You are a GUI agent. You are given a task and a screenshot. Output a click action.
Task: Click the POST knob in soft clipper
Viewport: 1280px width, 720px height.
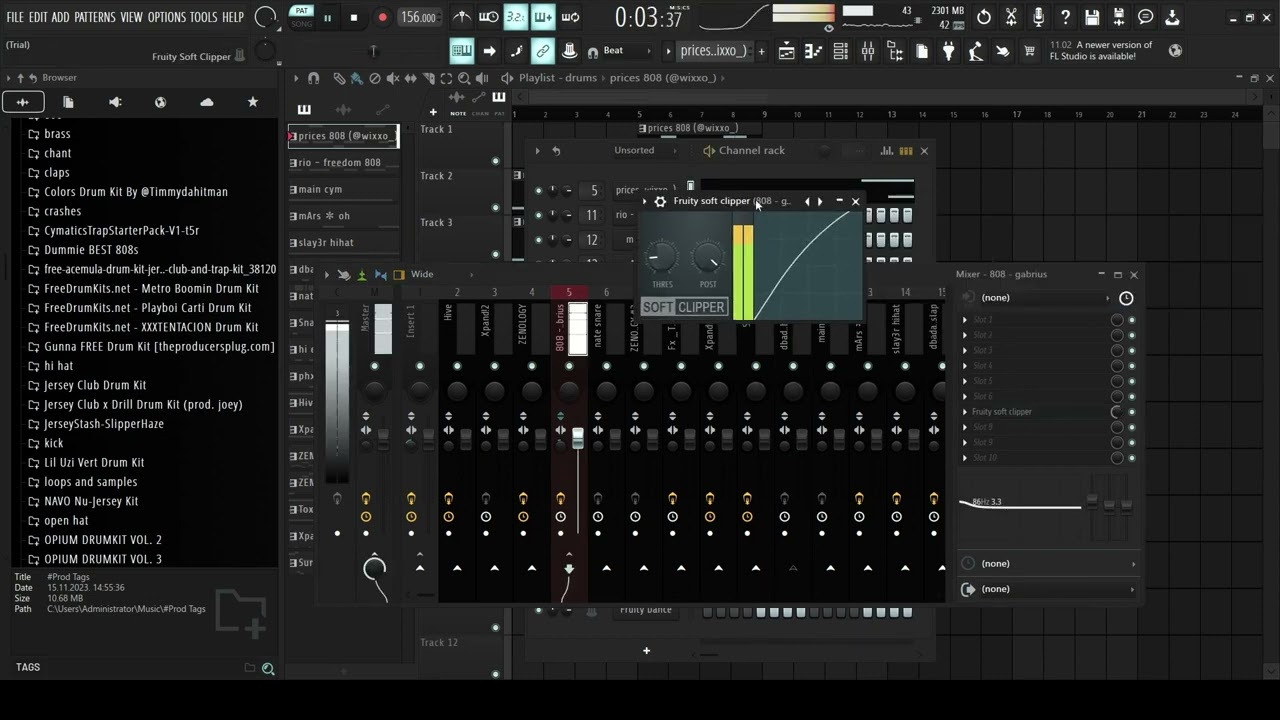(x=707, y=259)
